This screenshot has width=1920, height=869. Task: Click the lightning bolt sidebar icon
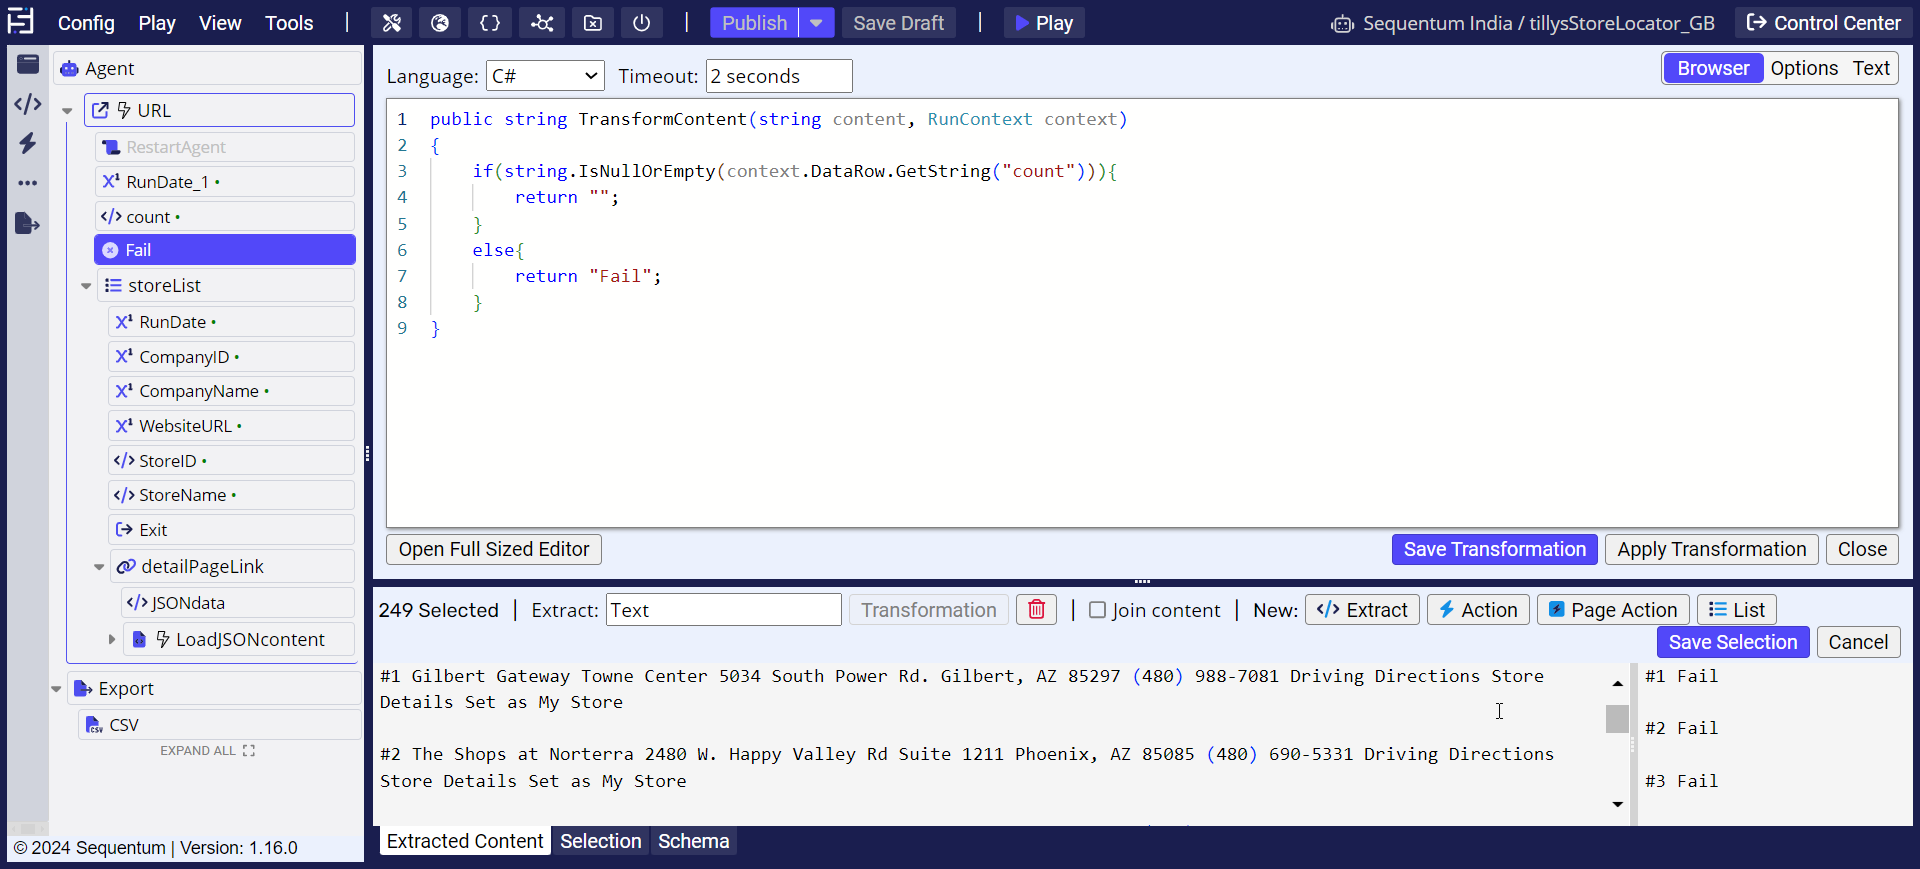pos(28,143)
